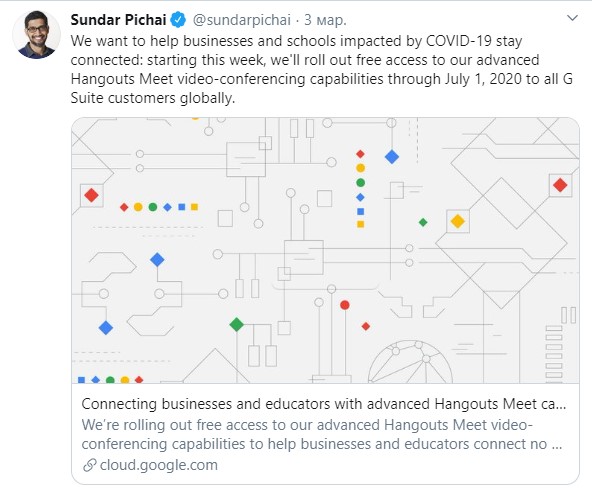Open the circuit-pattern link card image
This screenshot has height=495, width=592.
(x=325, y=250)
